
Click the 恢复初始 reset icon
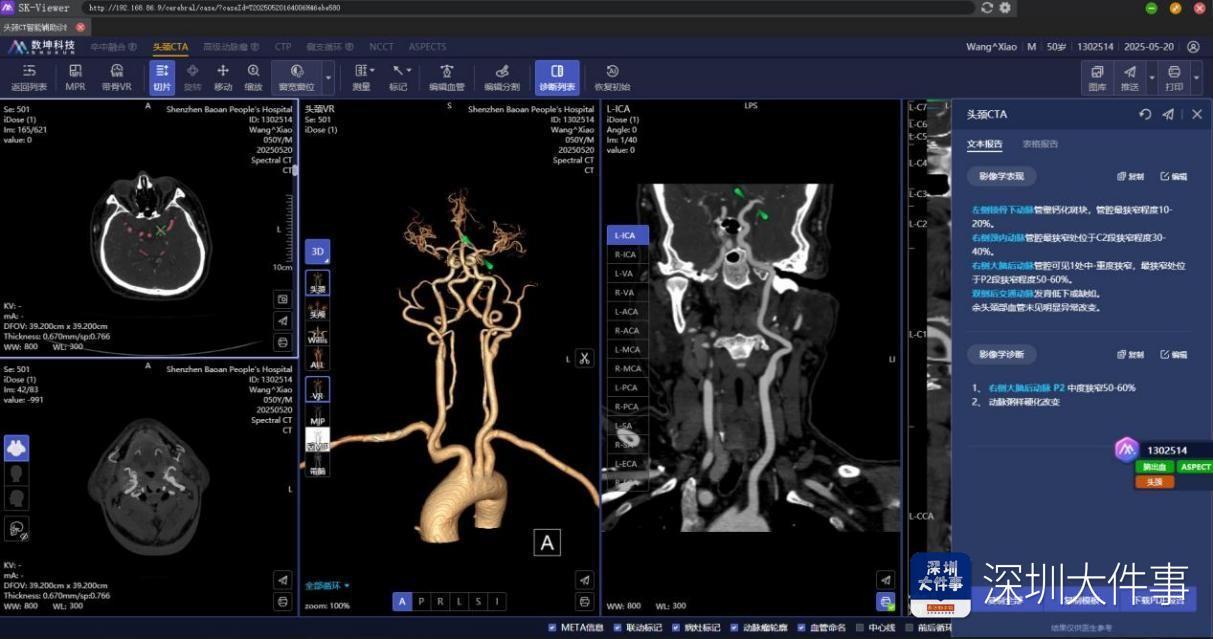[x=612, y=77]
